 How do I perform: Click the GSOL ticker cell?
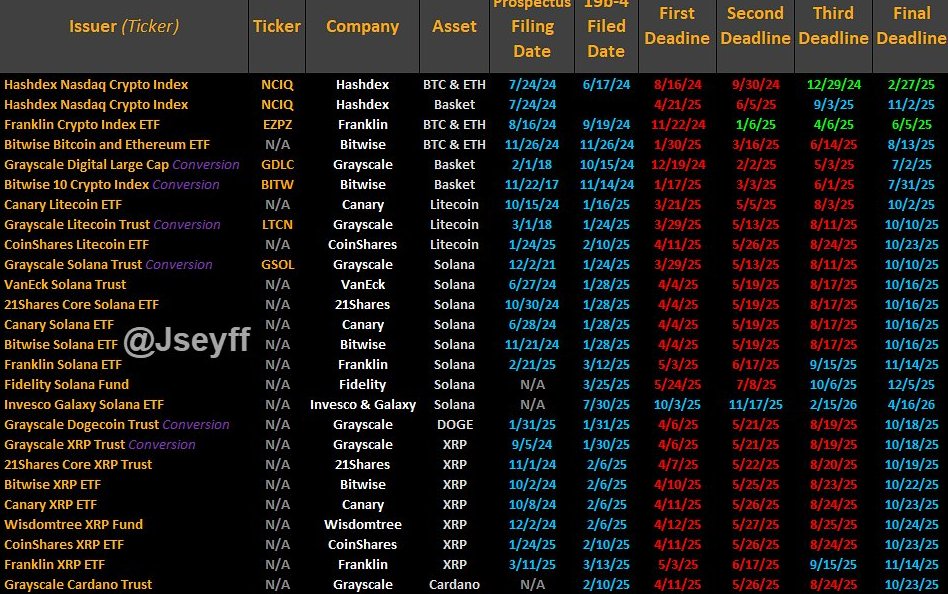[x=277, y=265]
